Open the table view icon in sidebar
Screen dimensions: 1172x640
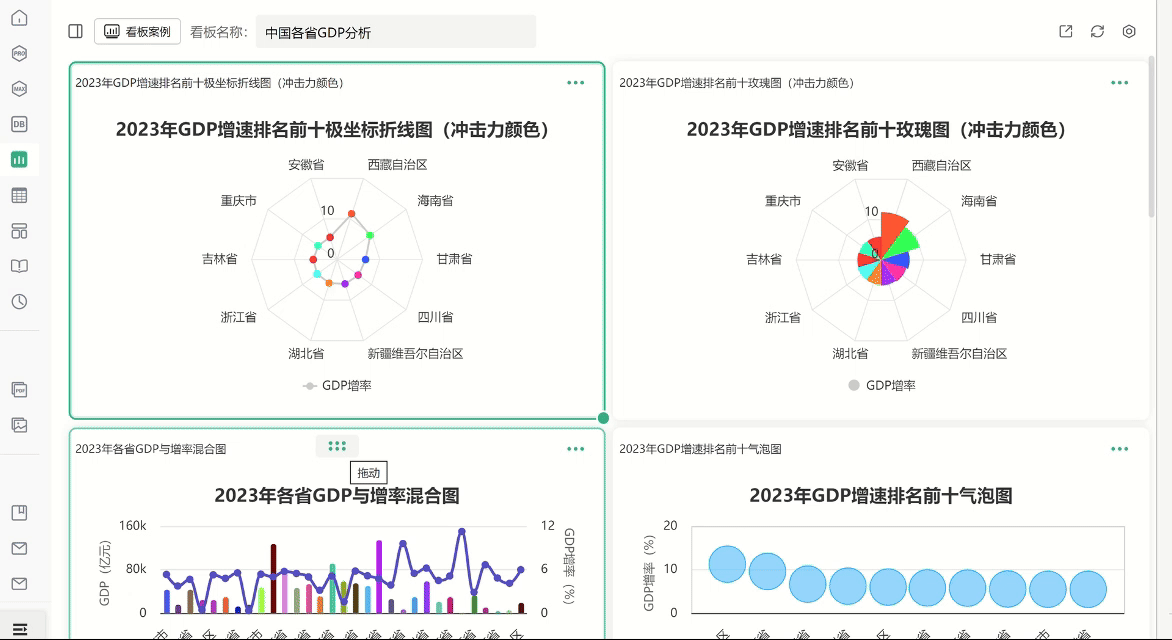(x=18, y=194)
